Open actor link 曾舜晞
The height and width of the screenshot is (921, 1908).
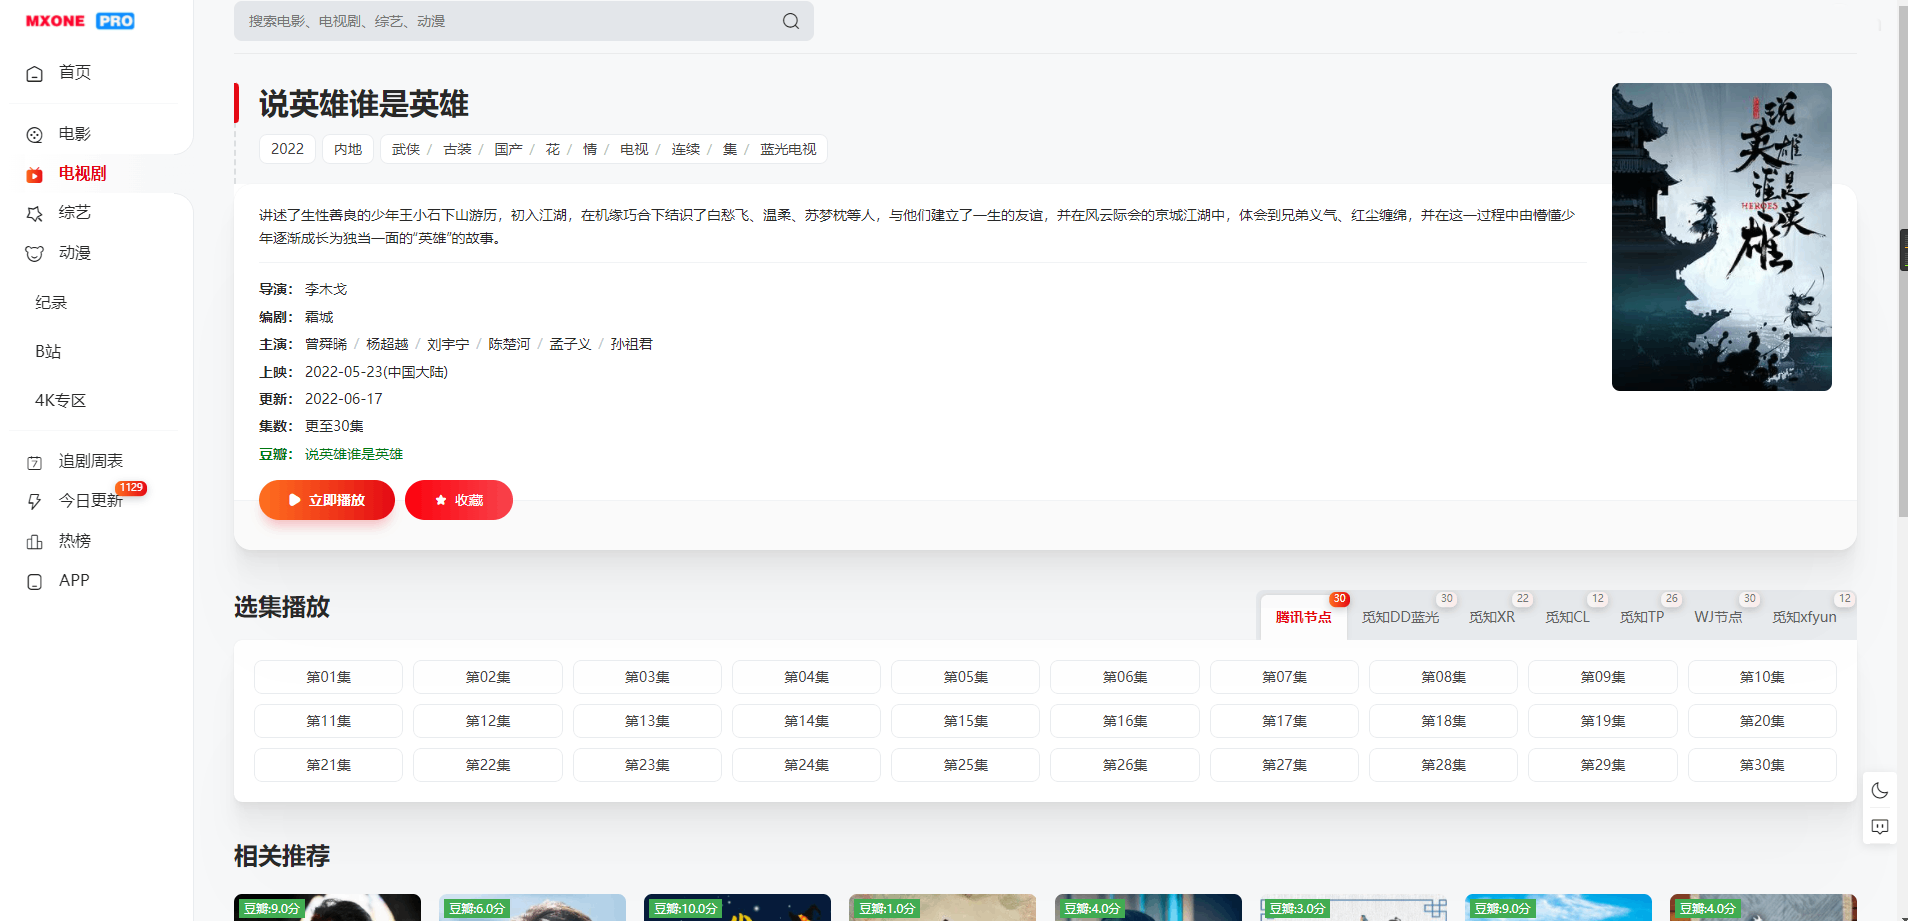point(325,343)
